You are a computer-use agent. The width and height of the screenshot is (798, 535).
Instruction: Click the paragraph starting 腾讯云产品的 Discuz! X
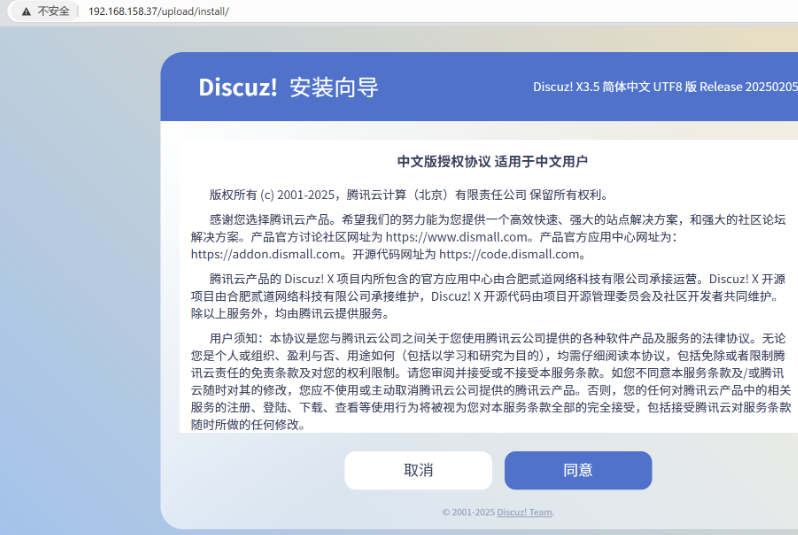[489, 296]
